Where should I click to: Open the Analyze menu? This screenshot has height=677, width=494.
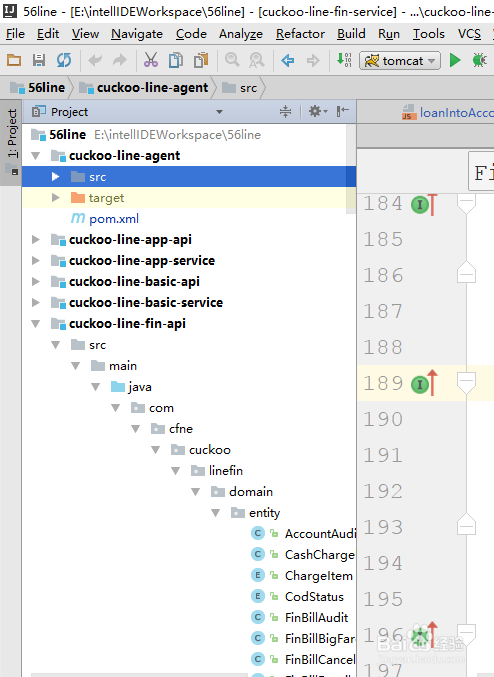coord(241,34)
